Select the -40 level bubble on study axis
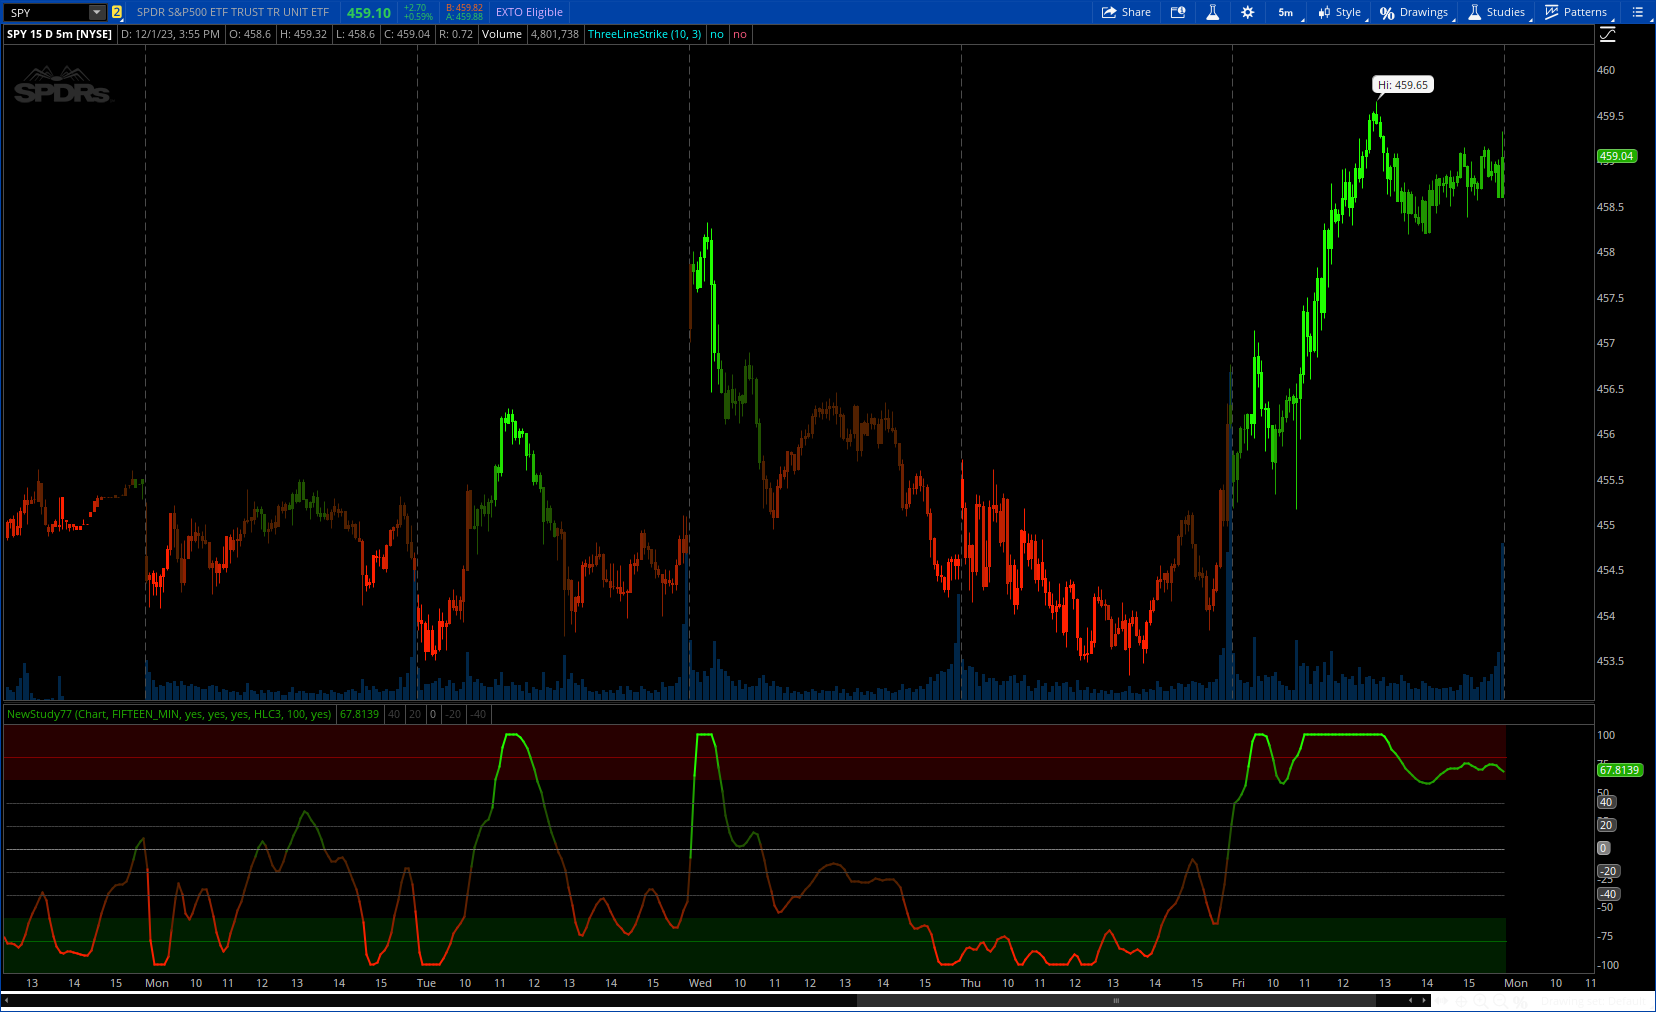Viewport: 1656px width, 1012px height. click(x=1607, y=894)
